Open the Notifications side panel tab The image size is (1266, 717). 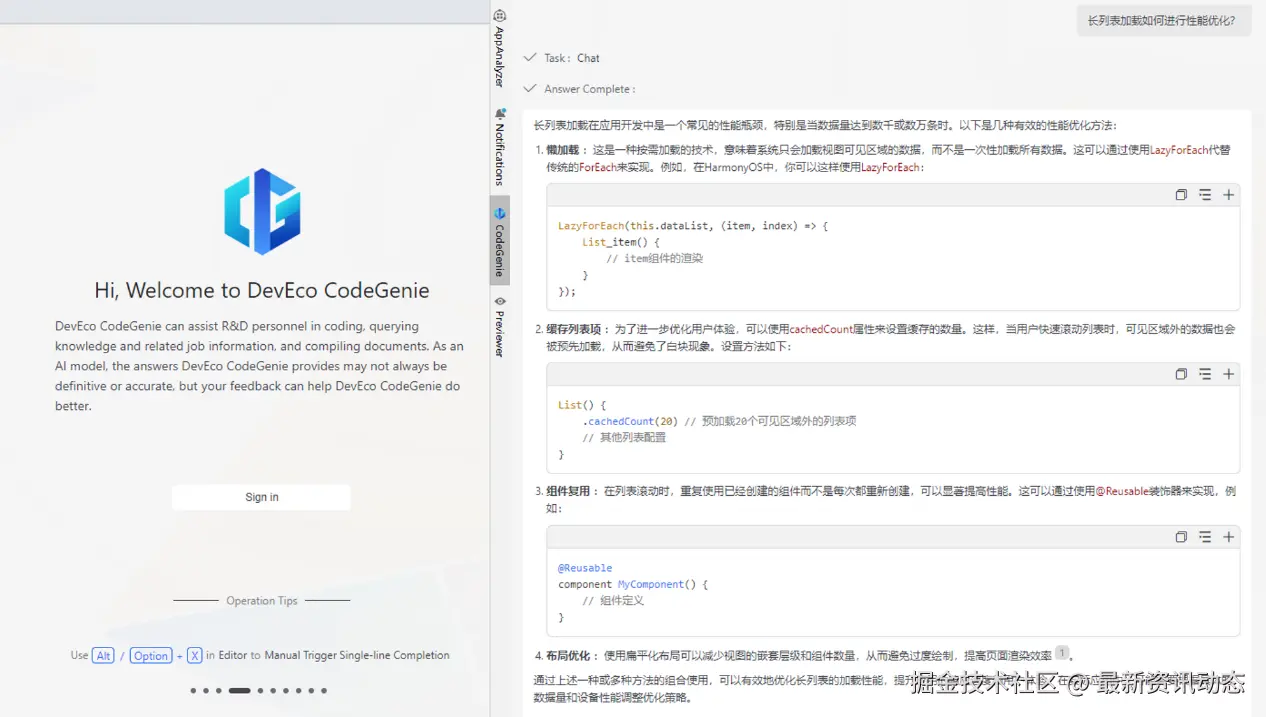pyautogui.click(x=500, y=147)
